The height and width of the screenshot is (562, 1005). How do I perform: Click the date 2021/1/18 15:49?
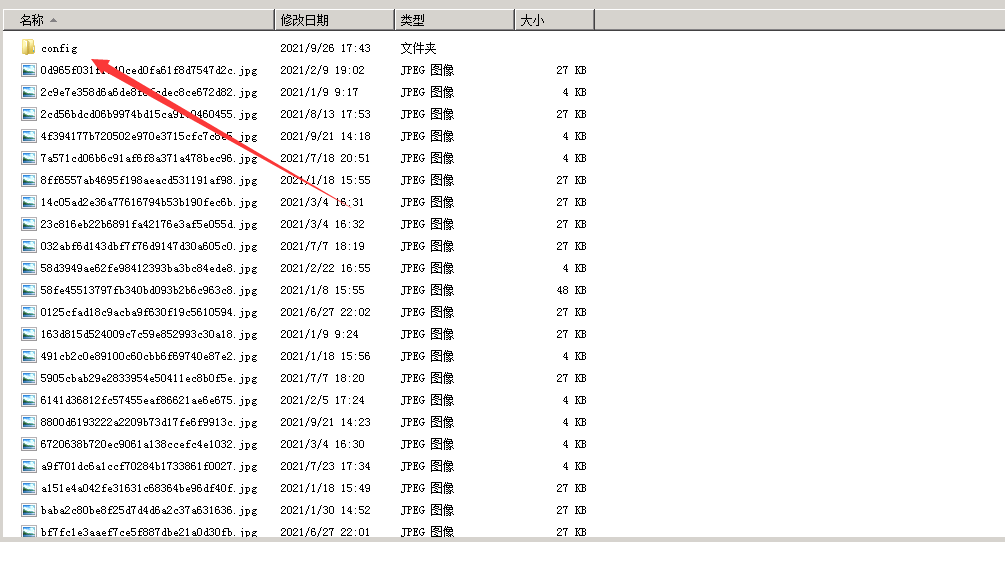325,488
